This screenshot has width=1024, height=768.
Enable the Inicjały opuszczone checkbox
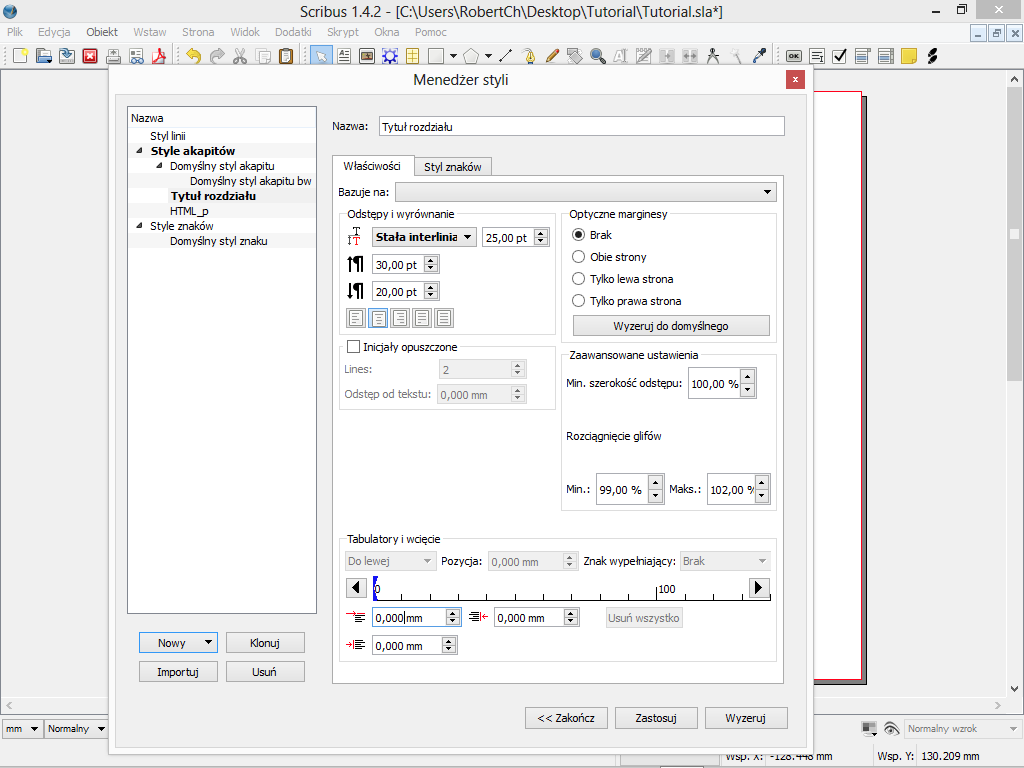pyautogui.click(x=353, y=347)
